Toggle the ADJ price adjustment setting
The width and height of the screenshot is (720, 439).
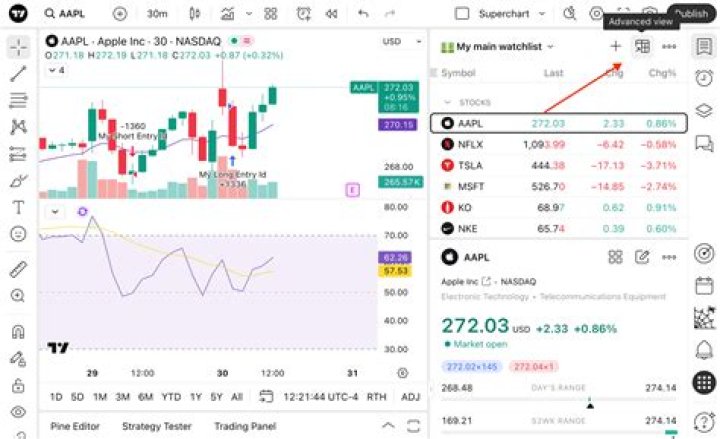coord(410,397)
